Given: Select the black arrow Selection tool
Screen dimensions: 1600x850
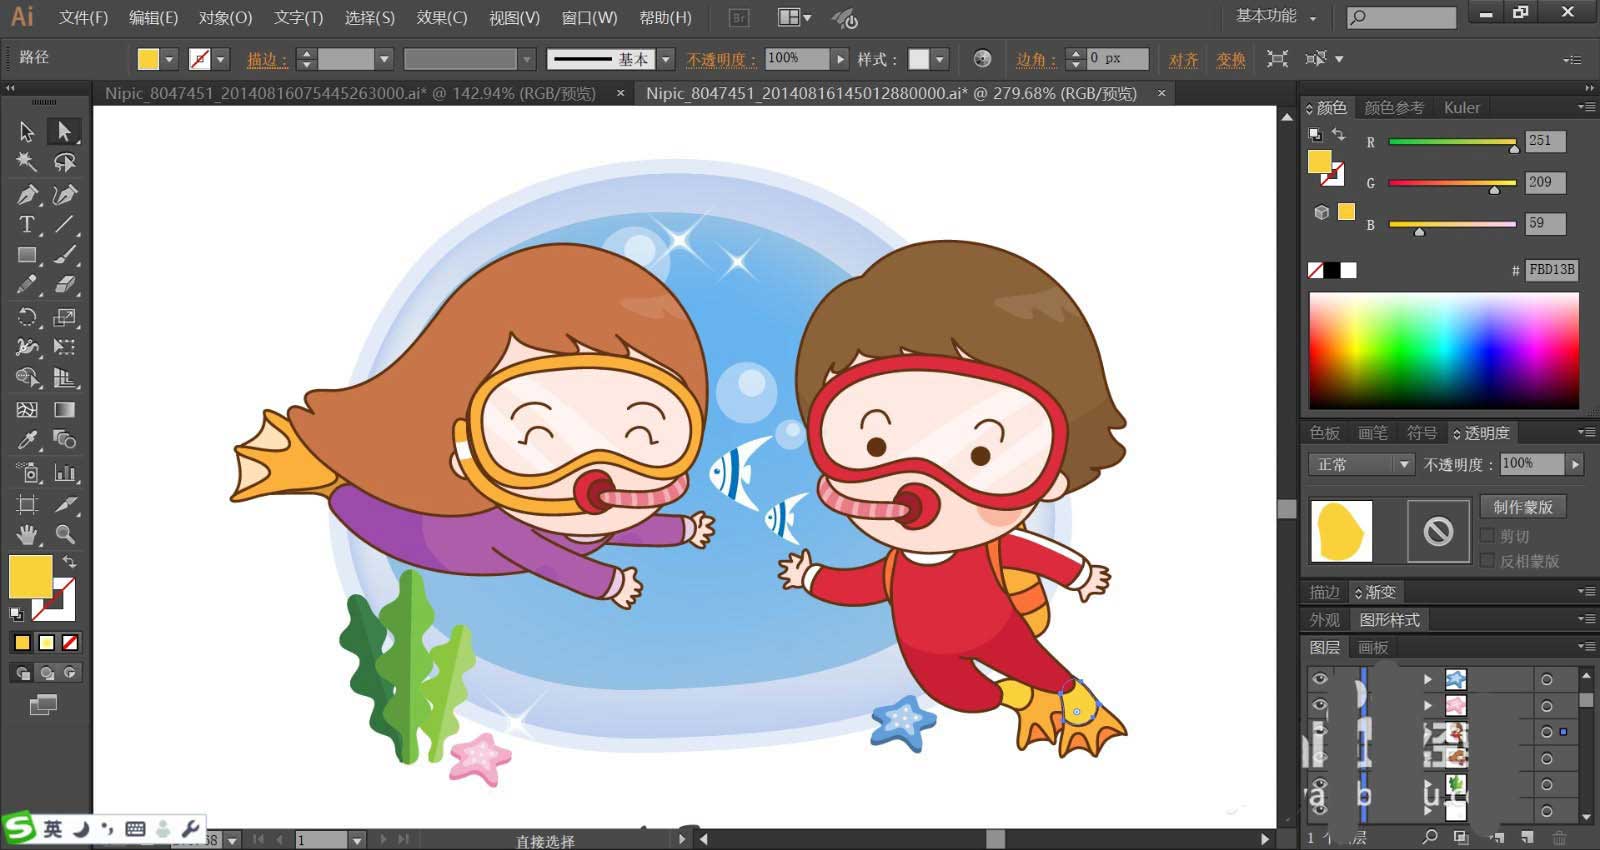Looking at the screenshot, I should click(27, 131).
